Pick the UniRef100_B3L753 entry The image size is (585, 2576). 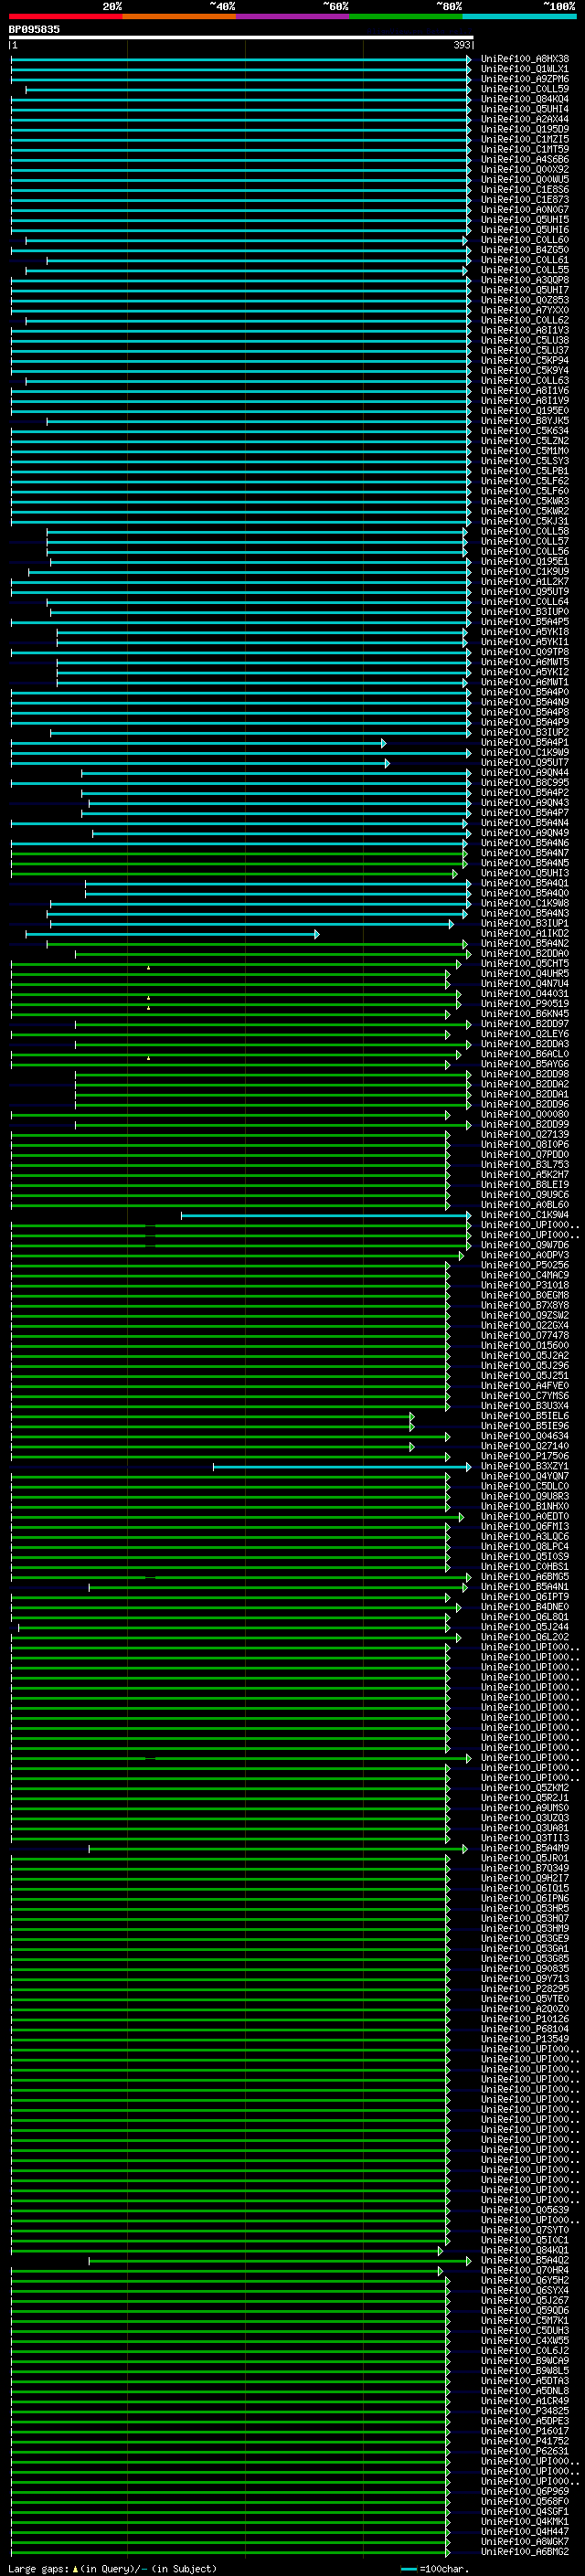point(524,1165)
